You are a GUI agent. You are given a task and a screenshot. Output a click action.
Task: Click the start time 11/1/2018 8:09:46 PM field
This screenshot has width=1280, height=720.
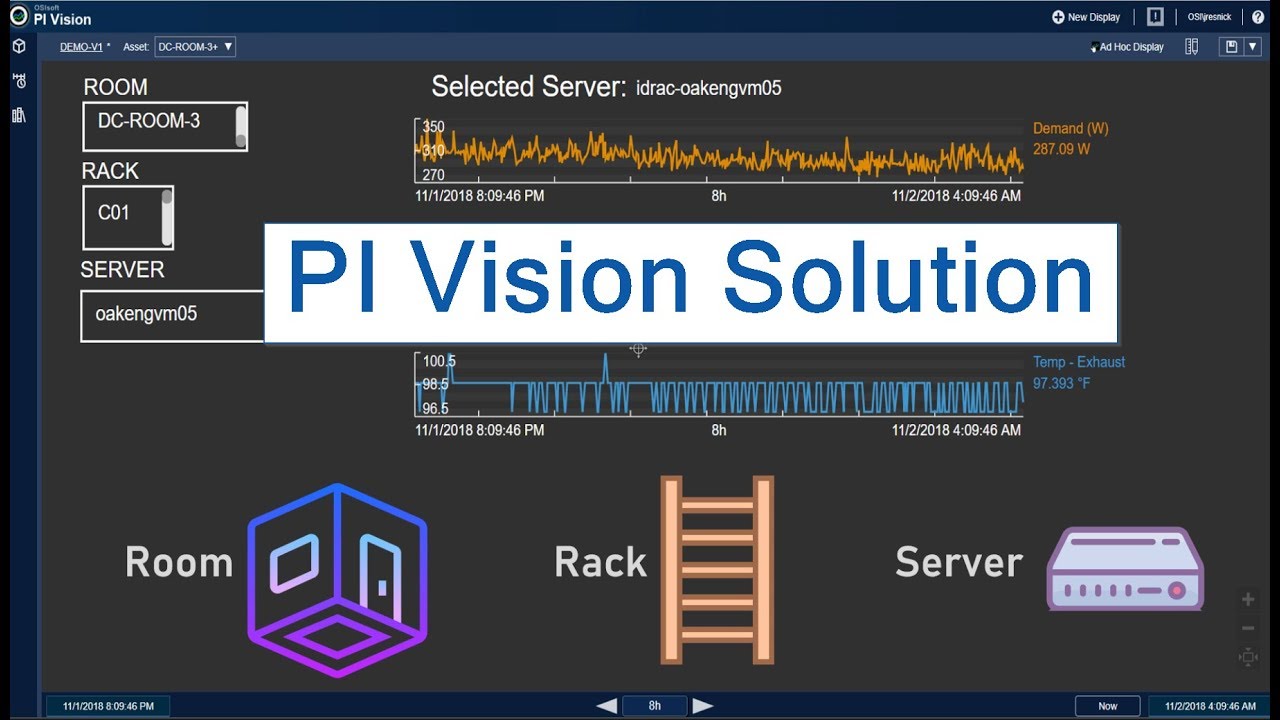[x=108, y=706]
